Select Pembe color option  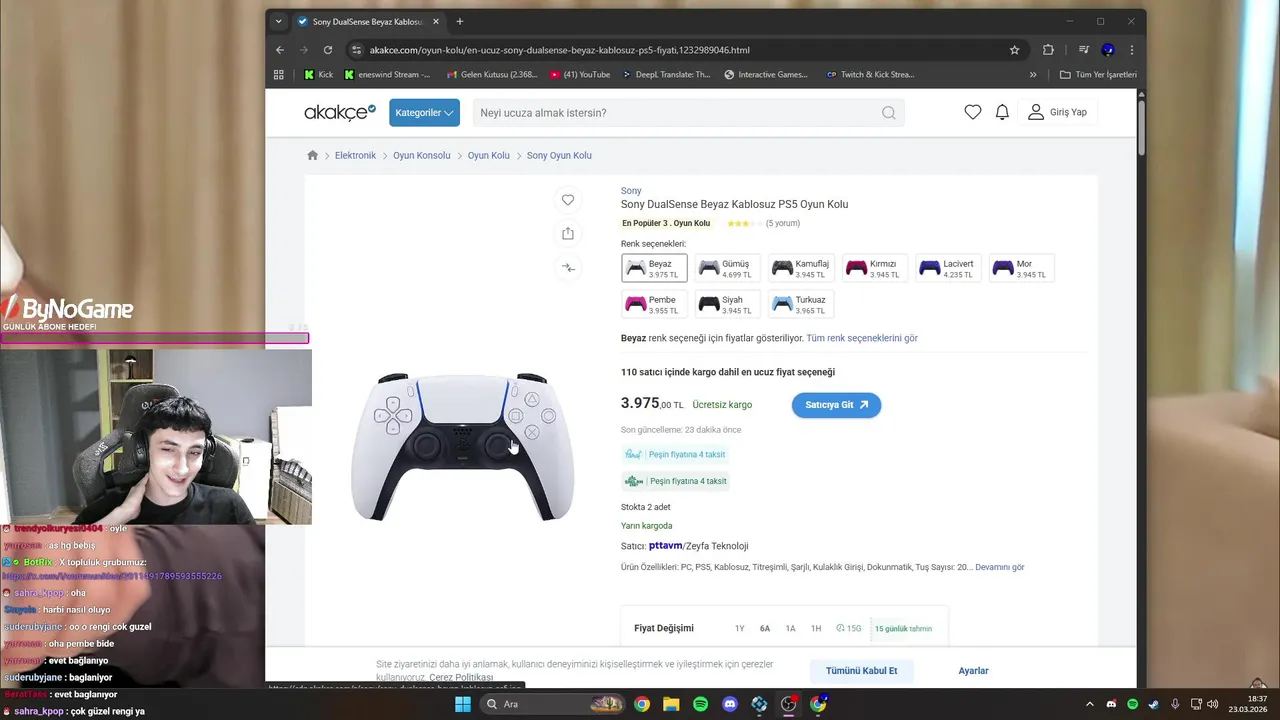click(654, 304)
